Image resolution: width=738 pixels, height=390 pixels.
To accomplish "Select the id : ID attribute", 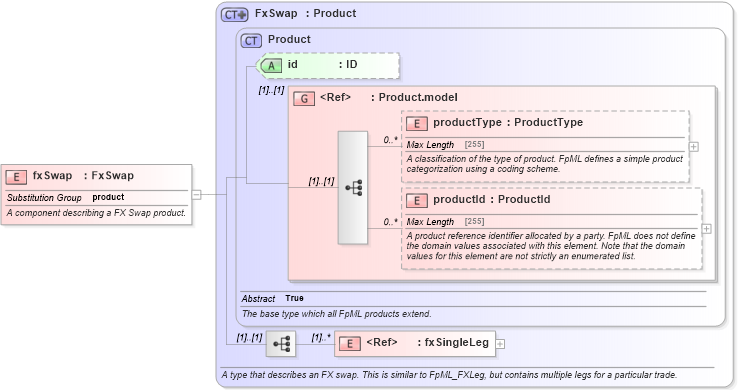I will click(322, 64).
